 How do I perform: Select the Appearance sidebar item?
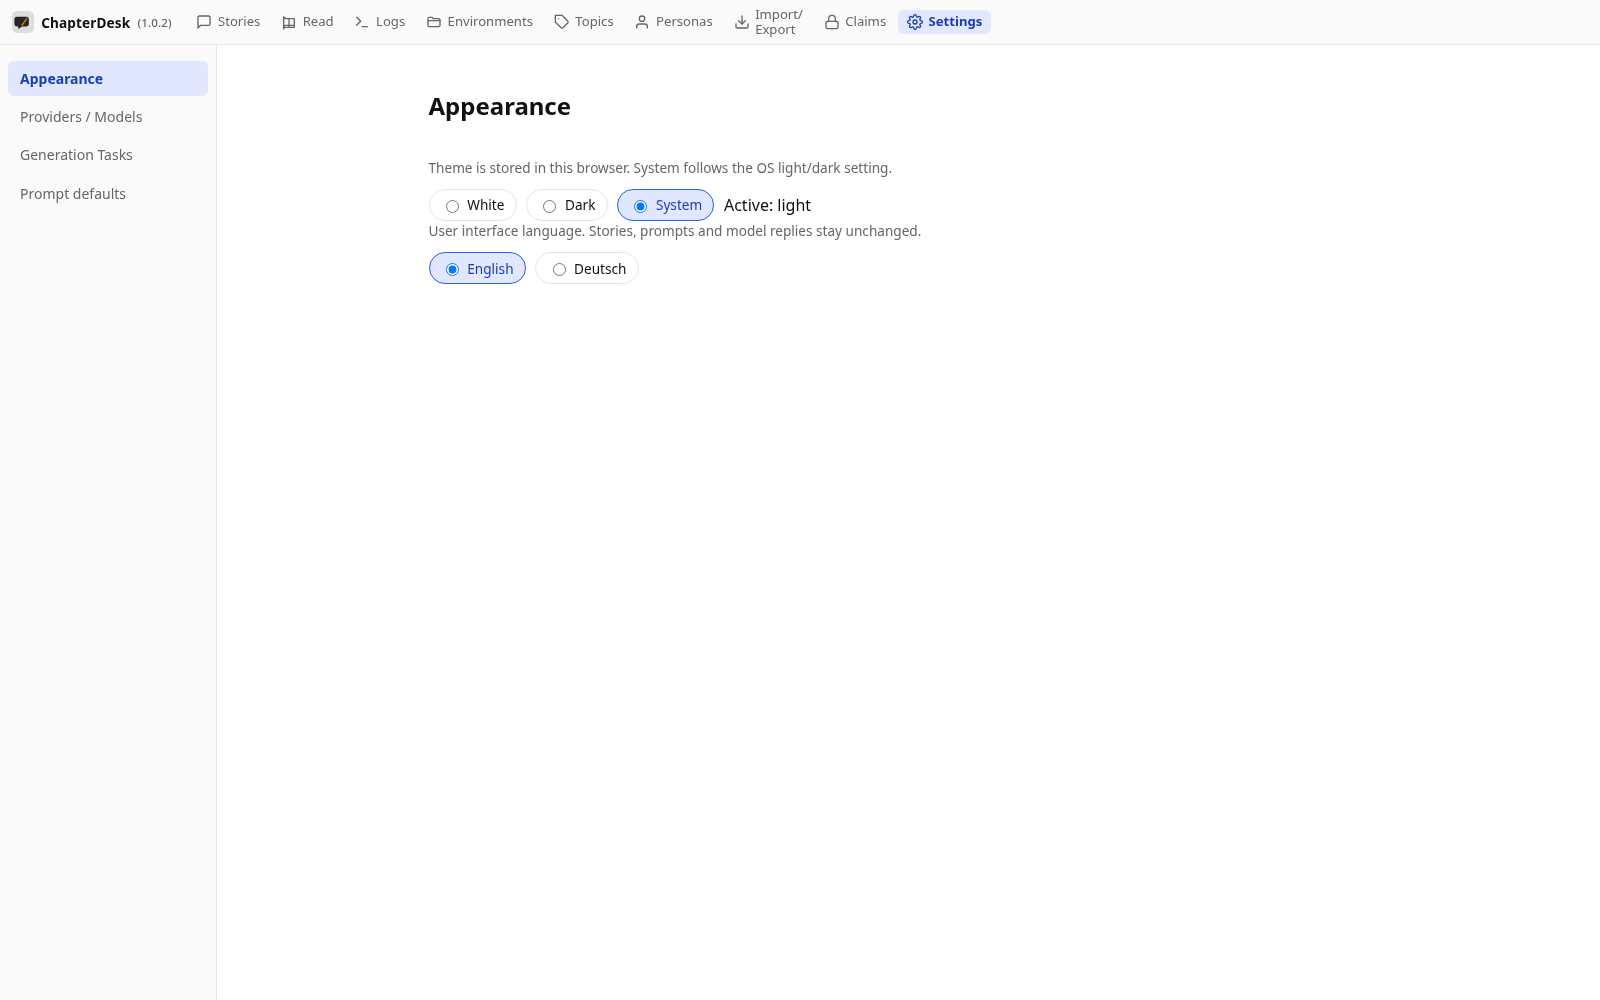[108, 79]
